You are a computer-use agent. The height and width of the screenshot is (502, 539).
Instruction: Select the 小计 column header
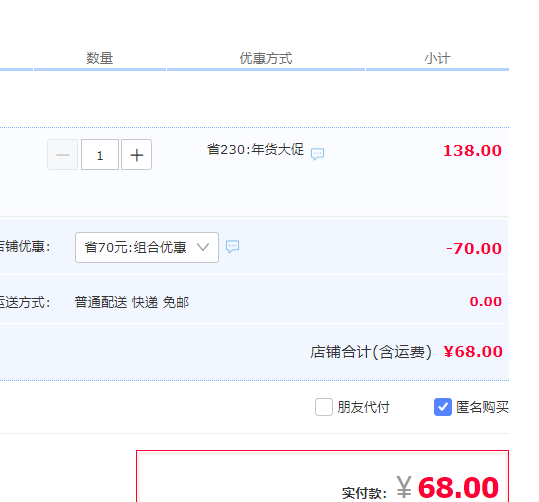pos(437,58)
